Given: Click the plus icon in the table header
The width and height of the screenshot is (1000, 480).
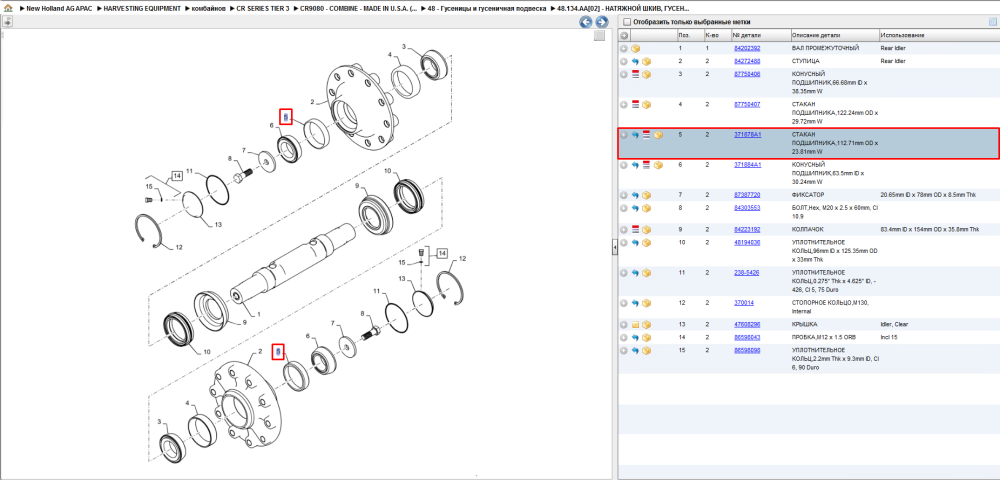Looking at the screenshot, I should click(x=624, y=35).
